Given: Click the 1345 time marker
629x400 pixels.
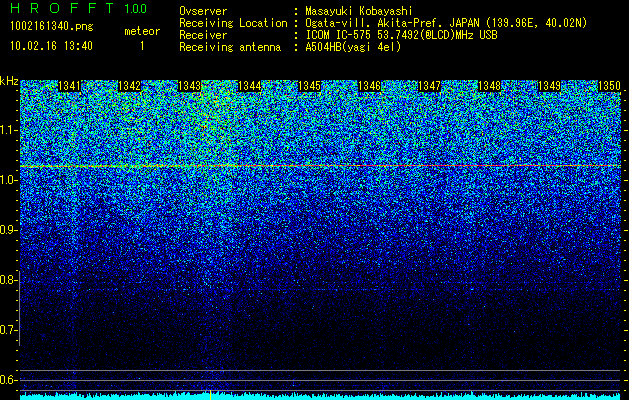Looking at the screenshot, I should pos(310,86).
